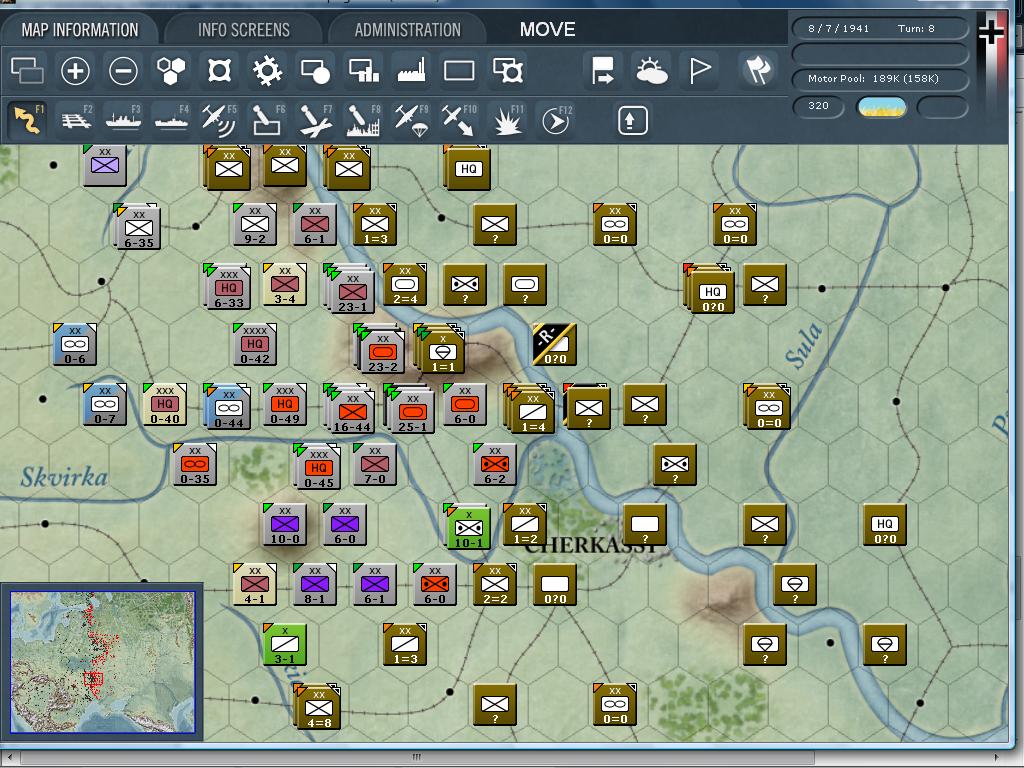Click the 8/7/1941 Turn 8 date field

pos(880,29)
